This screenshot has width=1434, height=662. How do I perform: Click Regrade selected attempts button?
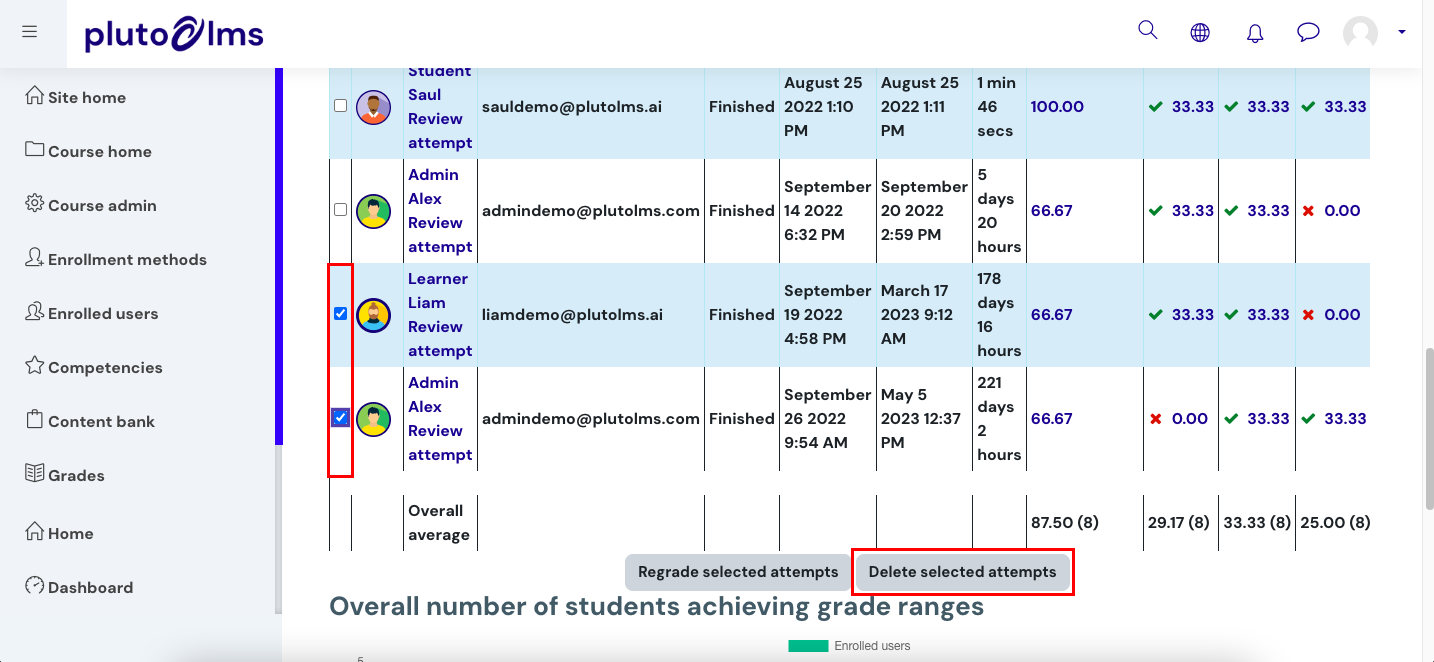[x=738, y=572]
